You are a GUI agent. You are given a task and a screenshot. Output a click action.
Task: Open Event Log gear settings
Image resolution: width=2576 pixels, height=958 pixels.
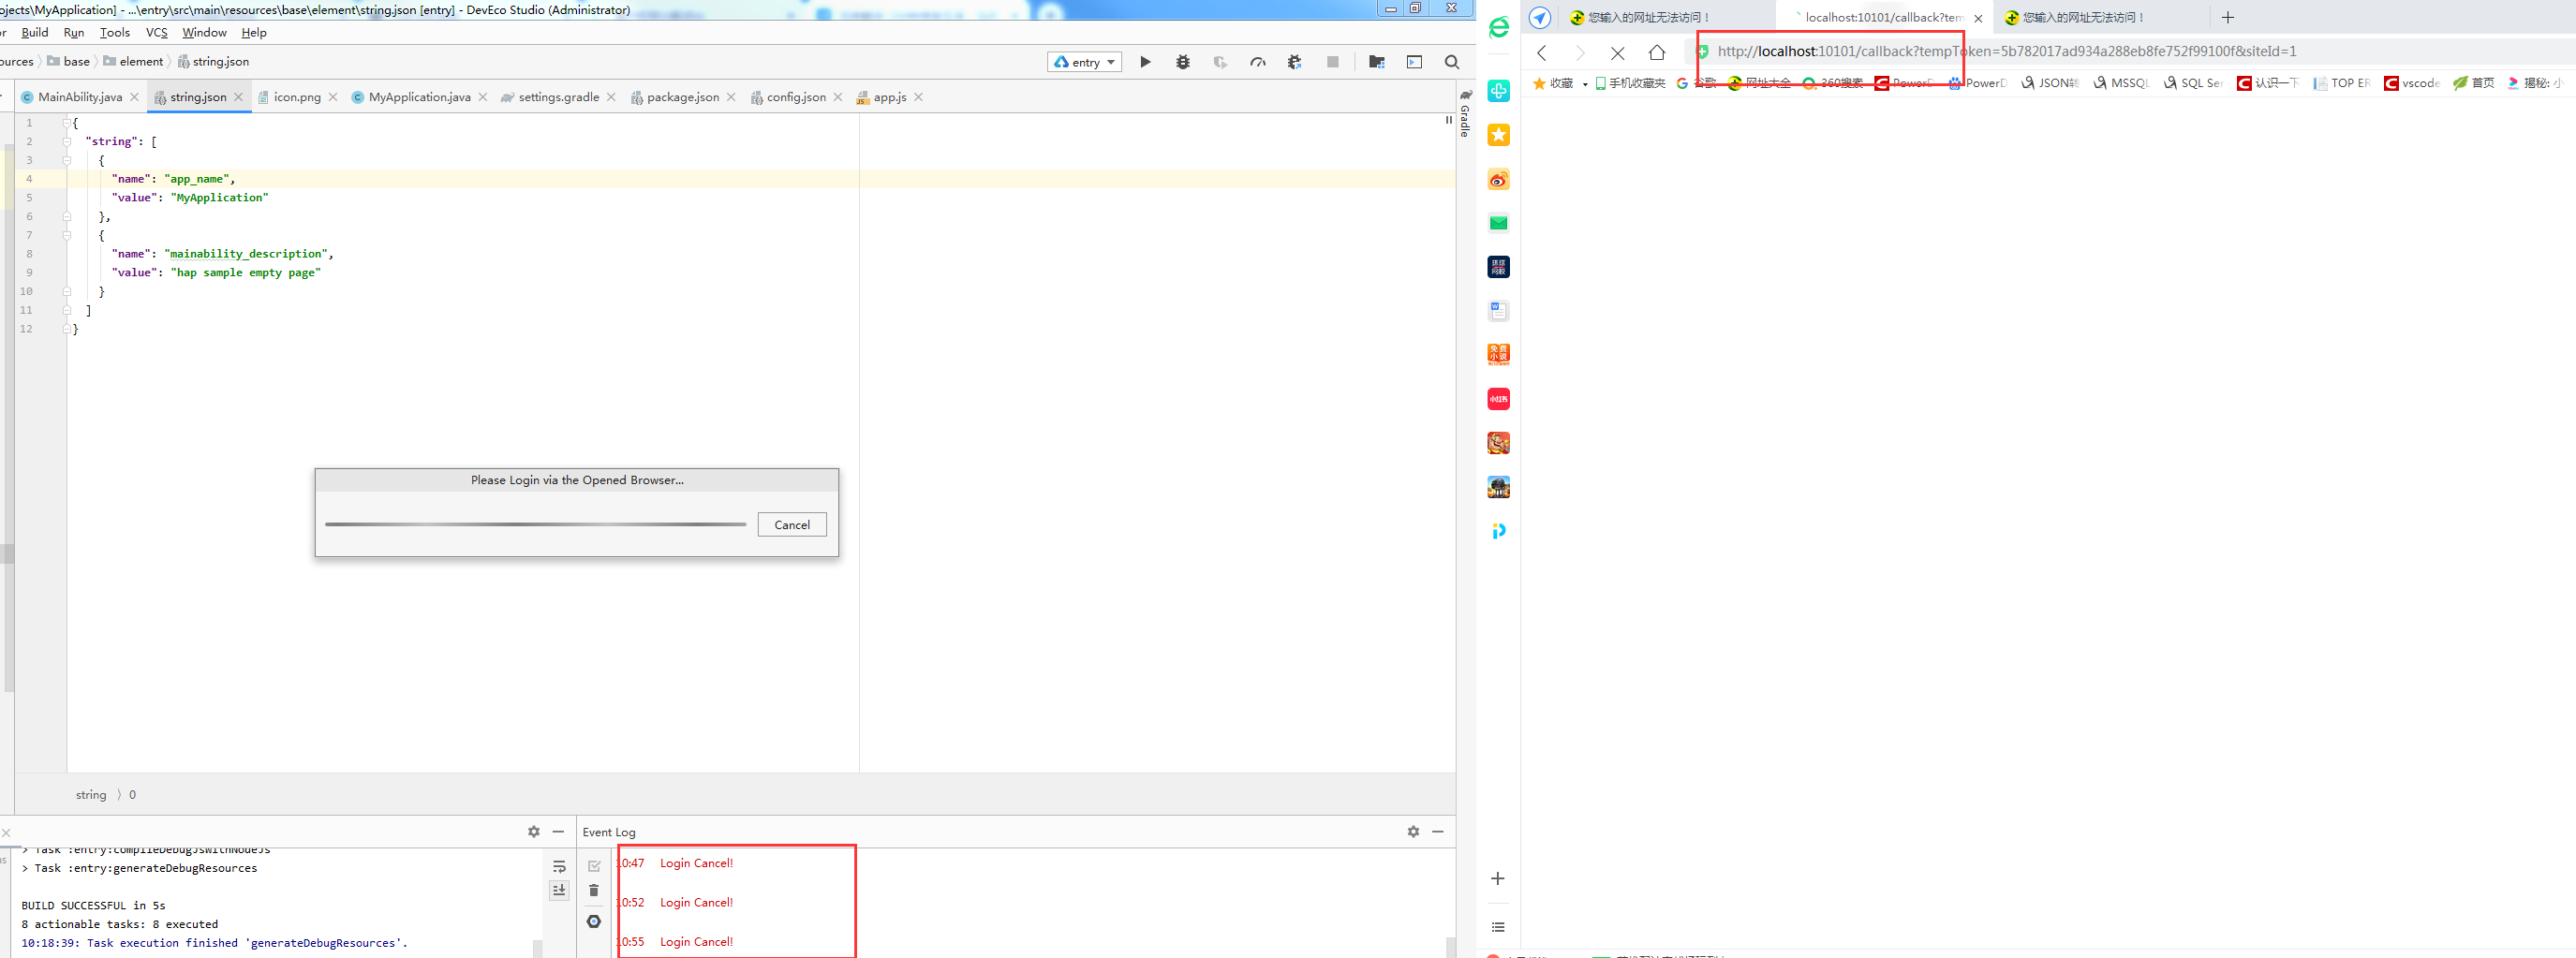[x=1413, y=831]
